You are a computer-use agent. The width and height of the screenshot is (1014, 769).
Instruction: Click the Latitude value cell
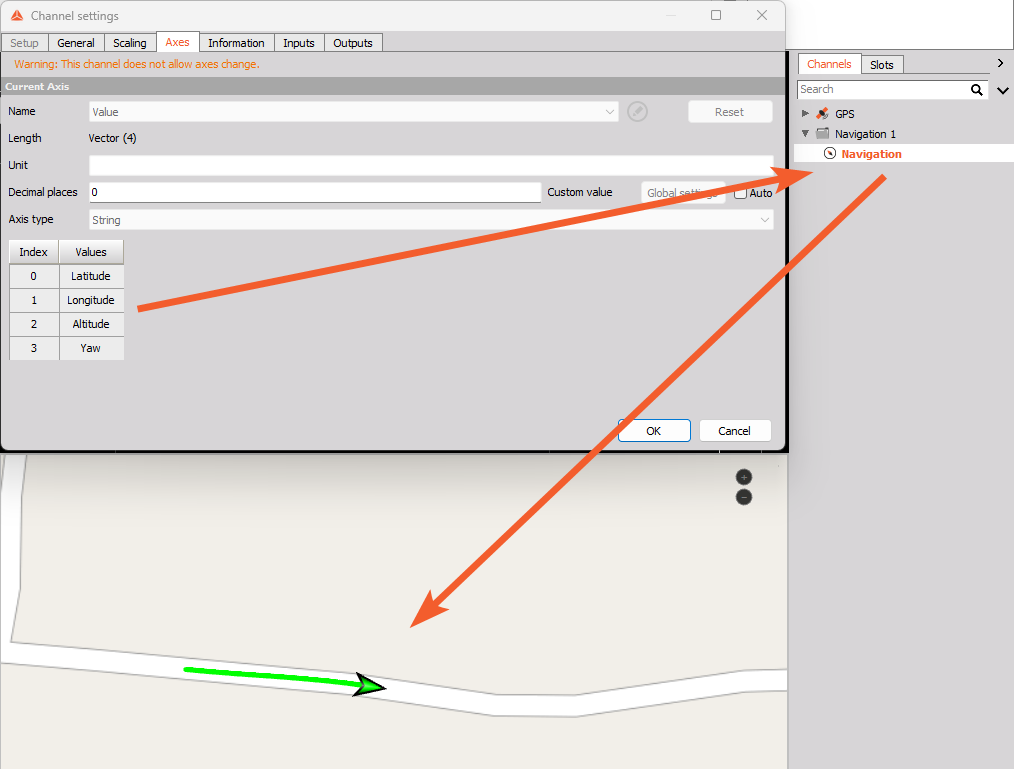click(x=91, y=276)
